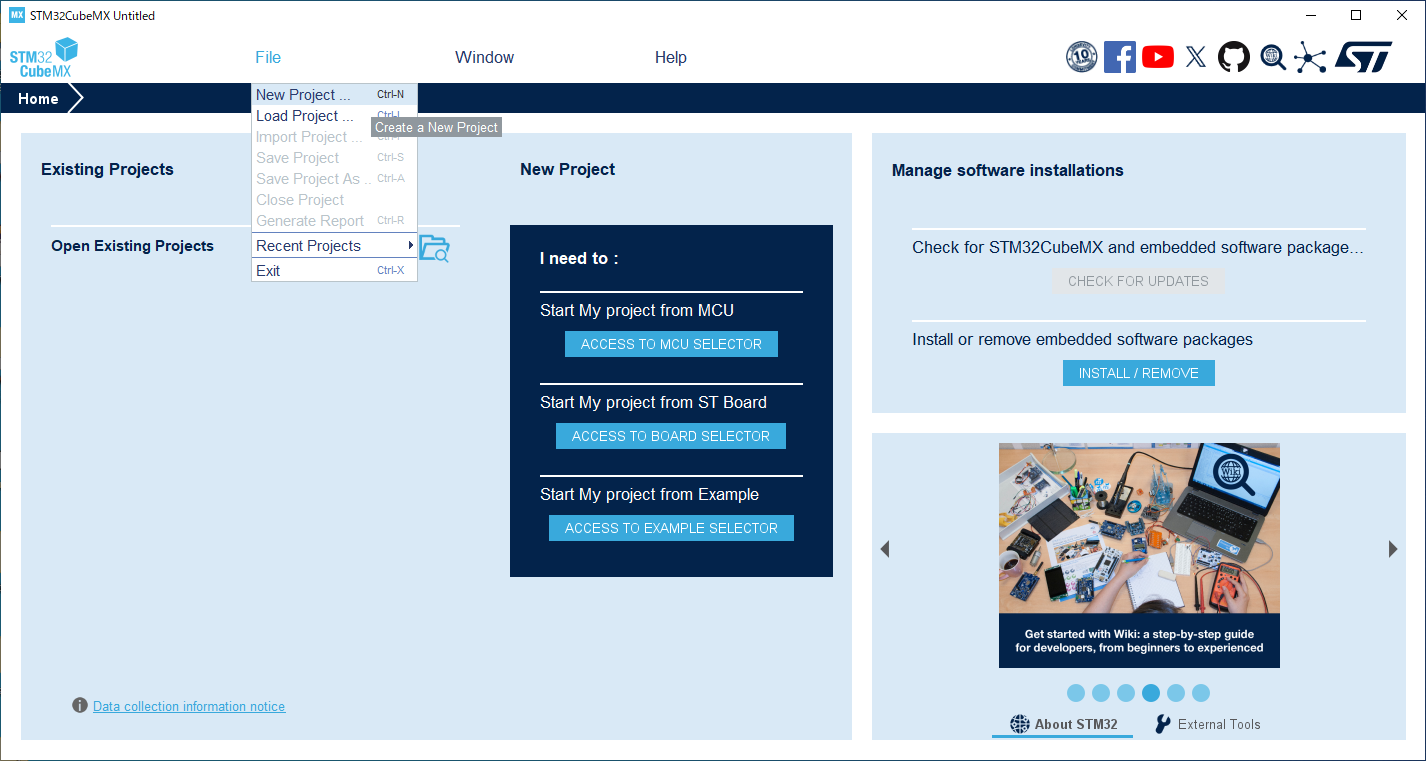The height and width of the screenshot is (761, 1426).
Task: Click 'Manage software installations' heading
Action: (x=1007, y=170)
